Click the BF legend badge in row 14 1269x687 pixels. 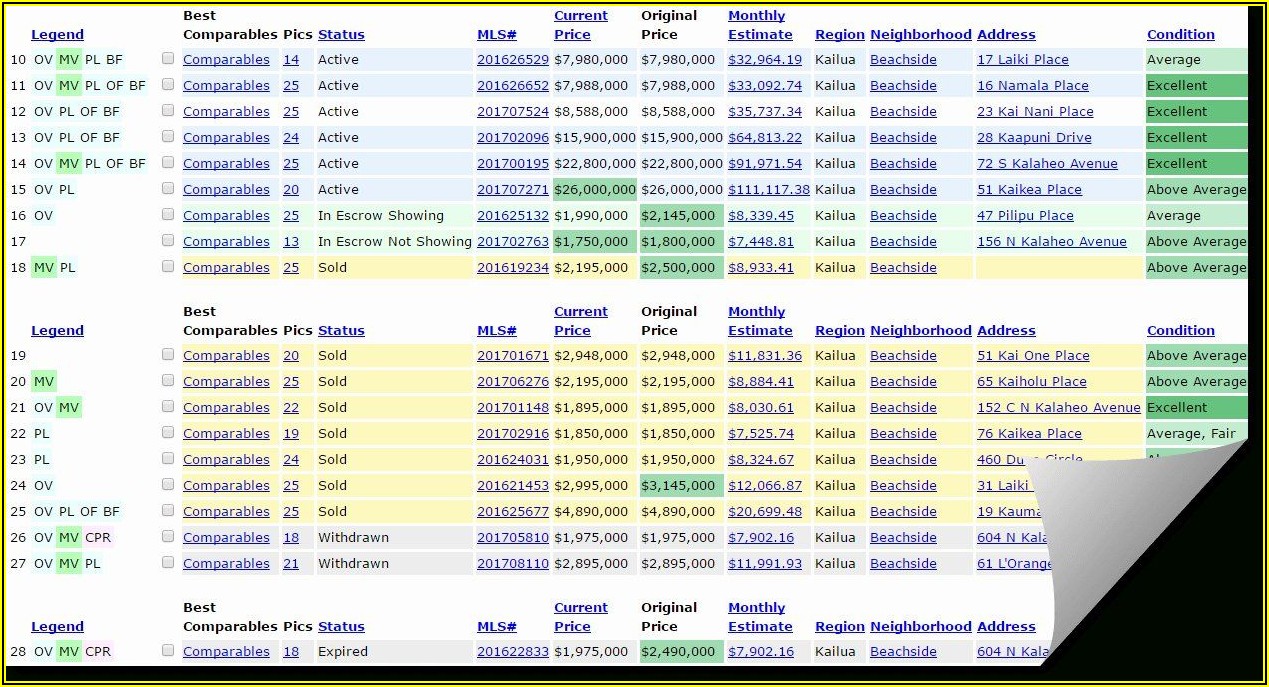[137, 164]
